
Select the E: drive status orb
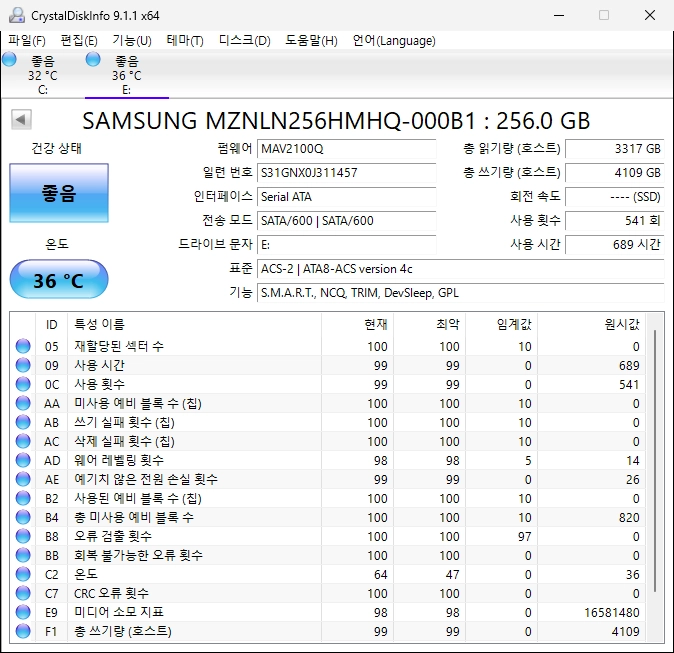click(x=93, y=59)
